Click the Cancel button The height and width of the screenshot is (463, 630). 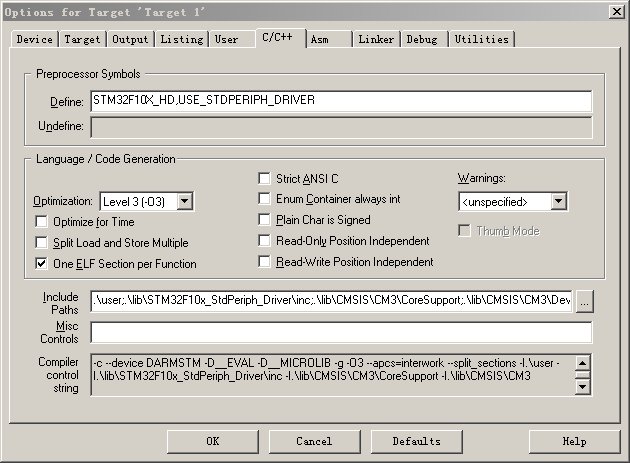click(315, 442)
